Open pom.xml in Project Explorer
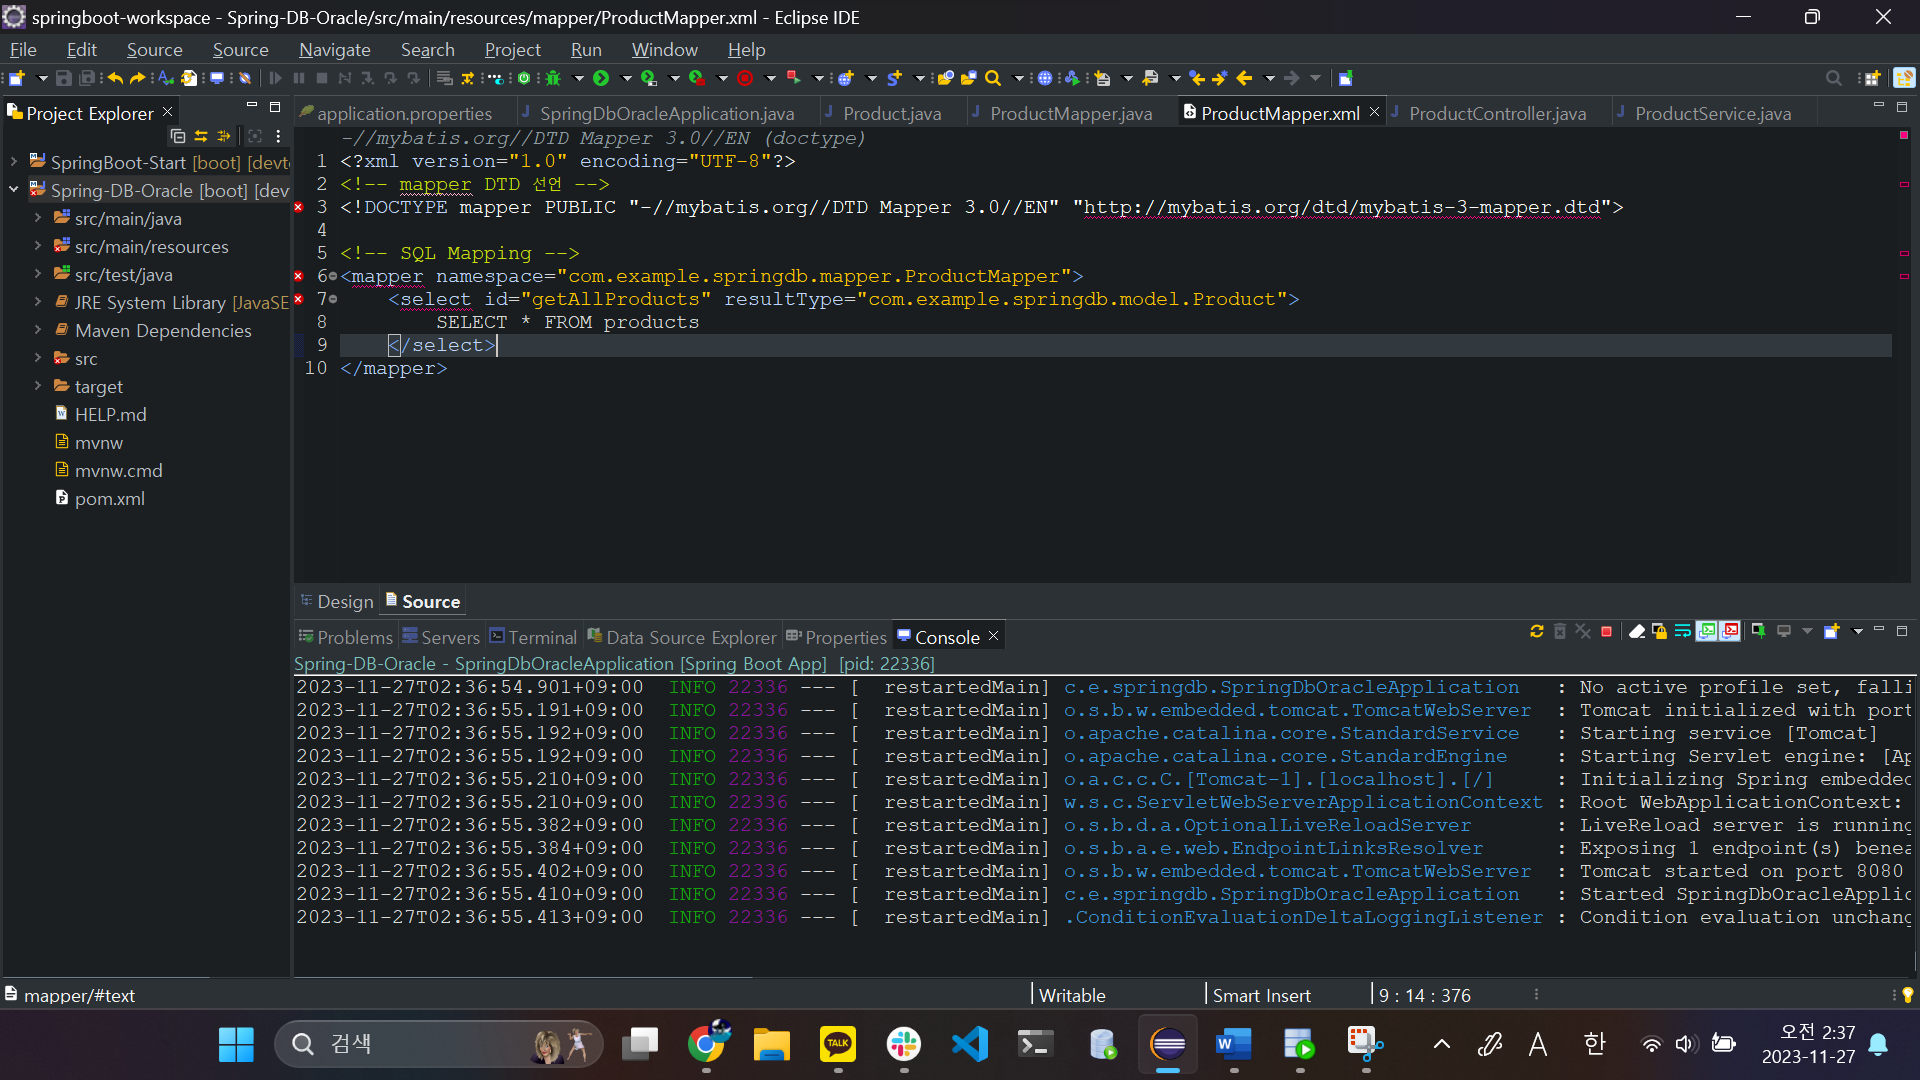The width and height of the screenshot is (1920, 1080). 110,499
